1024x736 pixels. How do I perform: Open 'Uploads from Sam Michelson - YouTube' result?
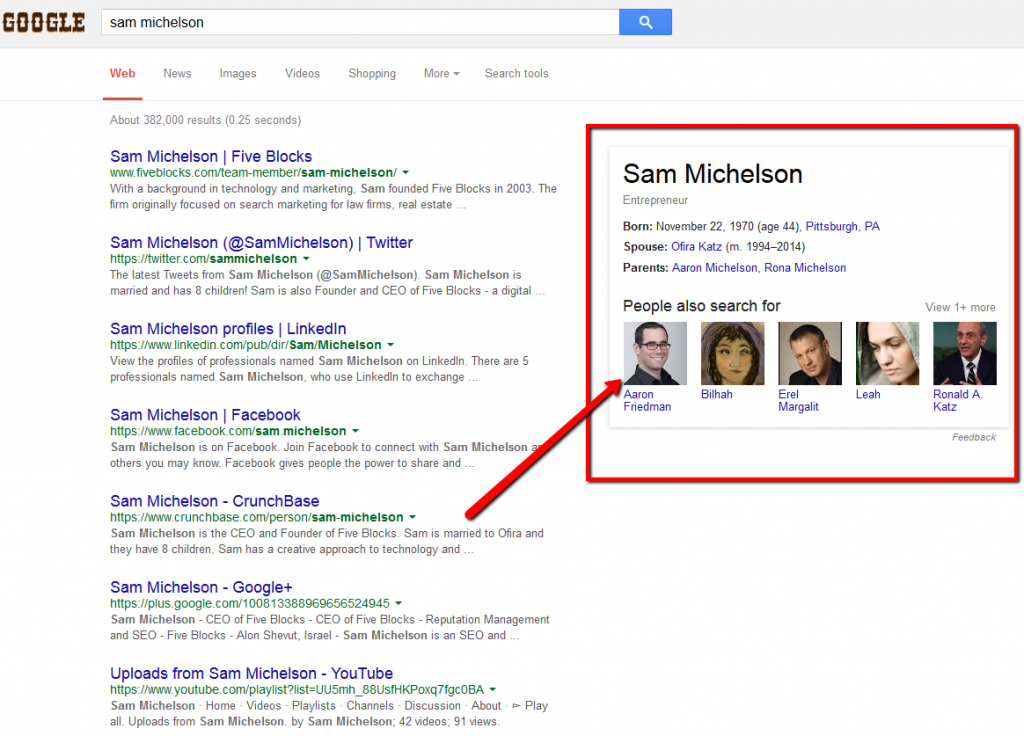pos(251,674)
